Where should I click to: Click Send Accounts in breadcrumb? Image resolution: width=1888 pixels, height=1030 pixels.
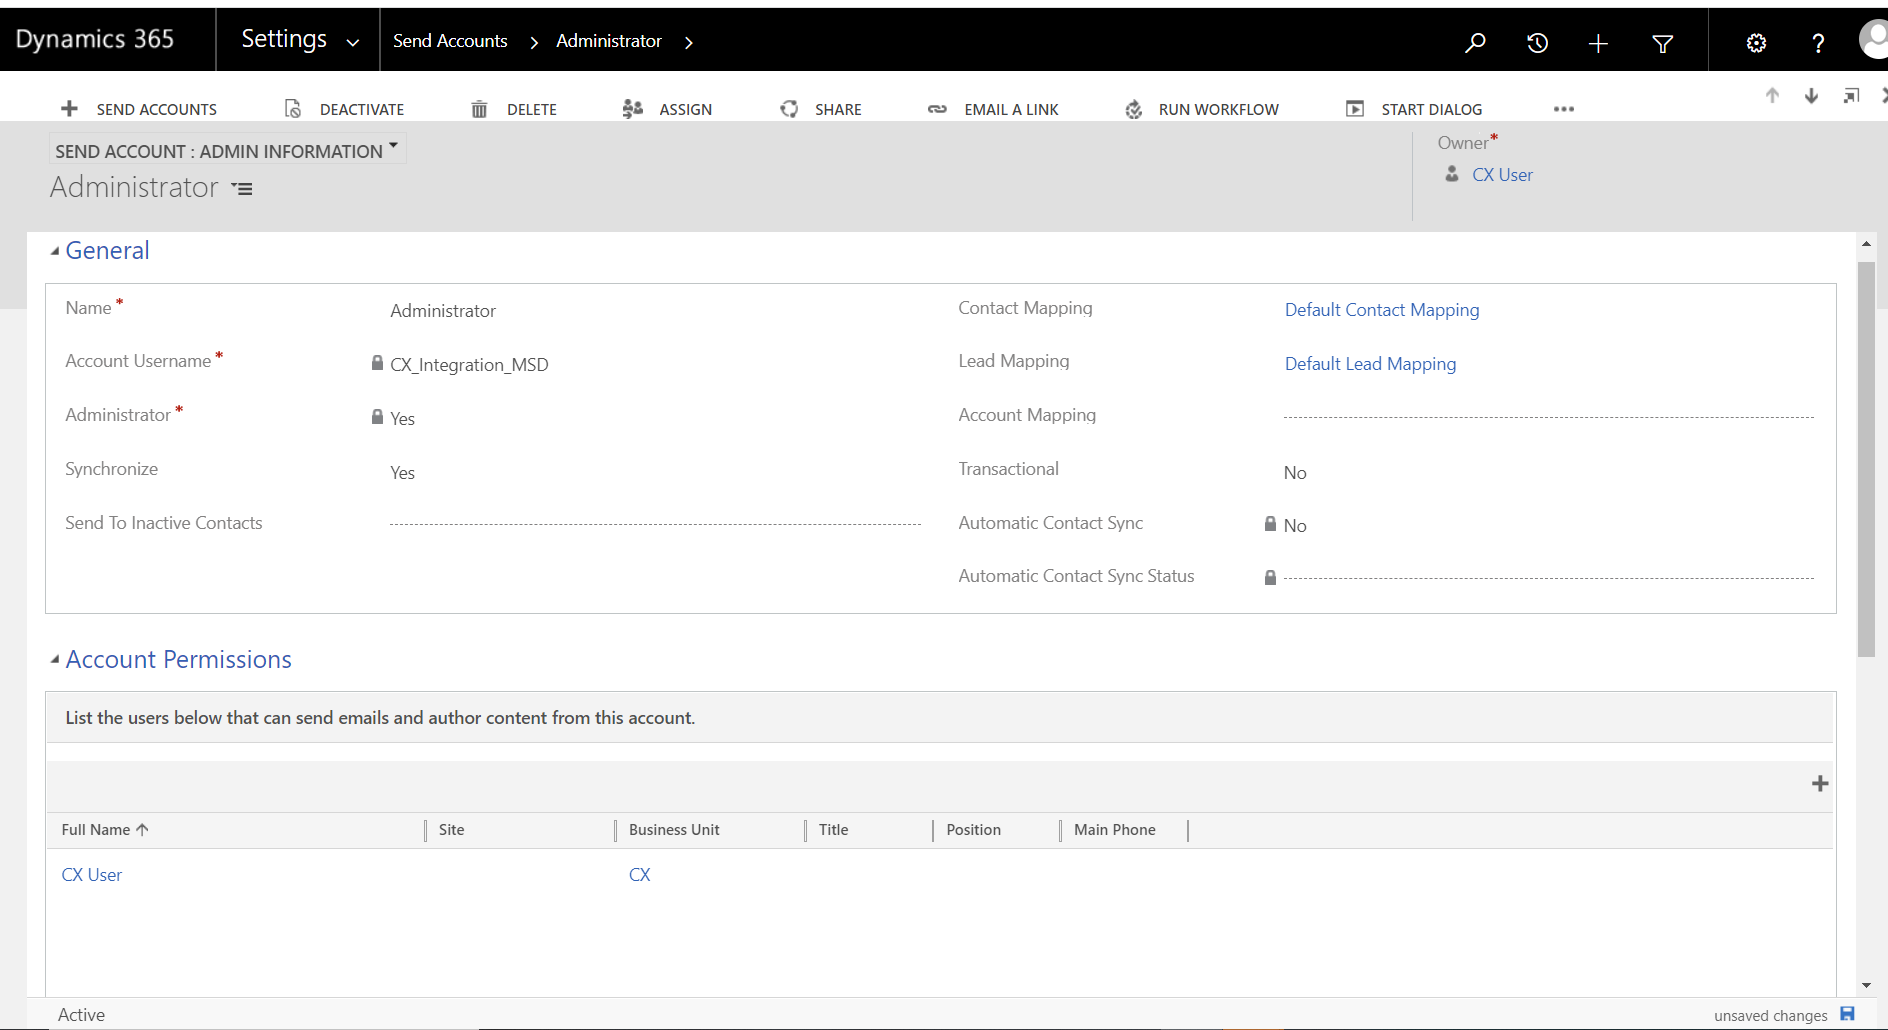click(450, 41)
